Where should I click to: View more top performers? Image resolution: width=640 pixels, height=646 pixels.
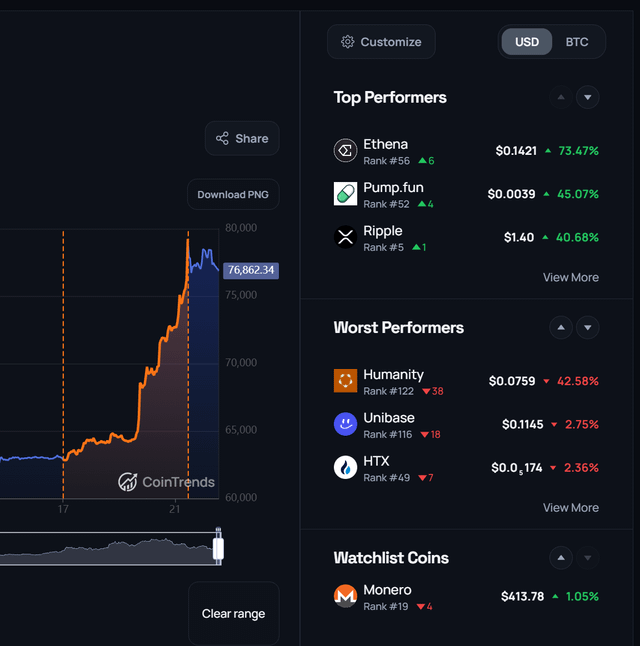571,277
